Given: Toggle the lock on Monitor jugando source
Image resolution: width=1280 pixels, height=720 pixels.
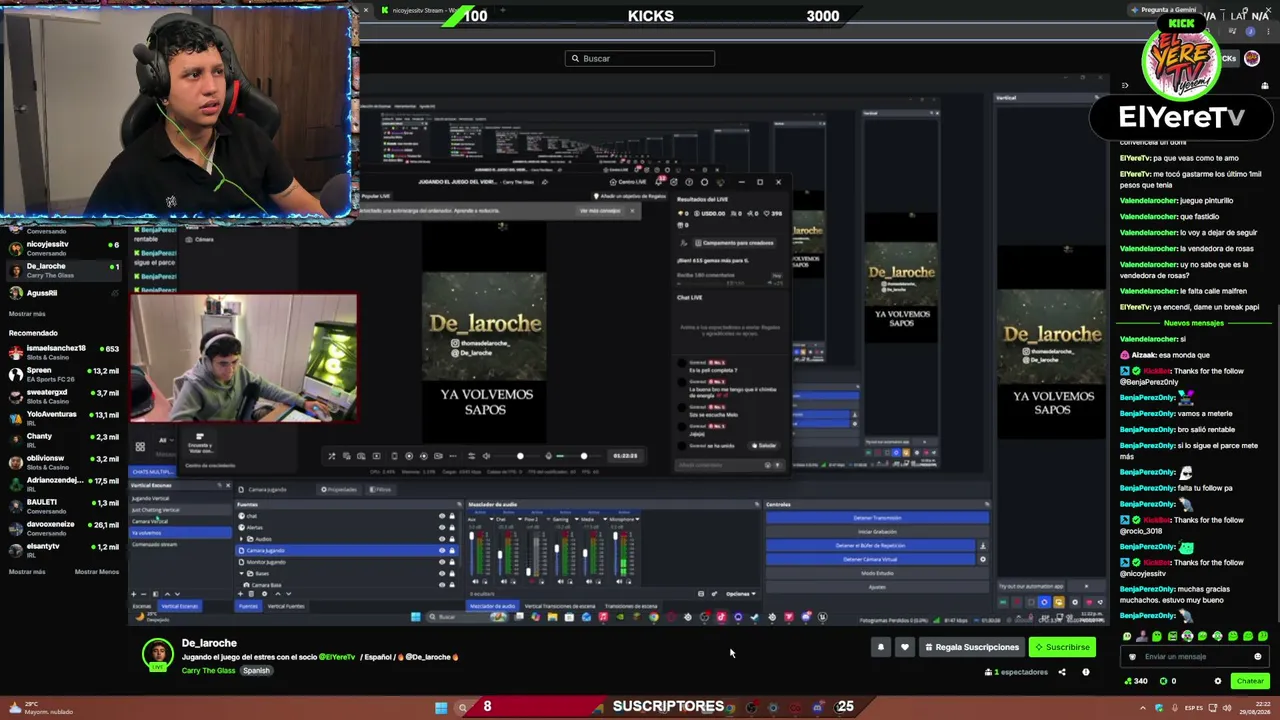Looking at the screenshot, I should point(452,562).
